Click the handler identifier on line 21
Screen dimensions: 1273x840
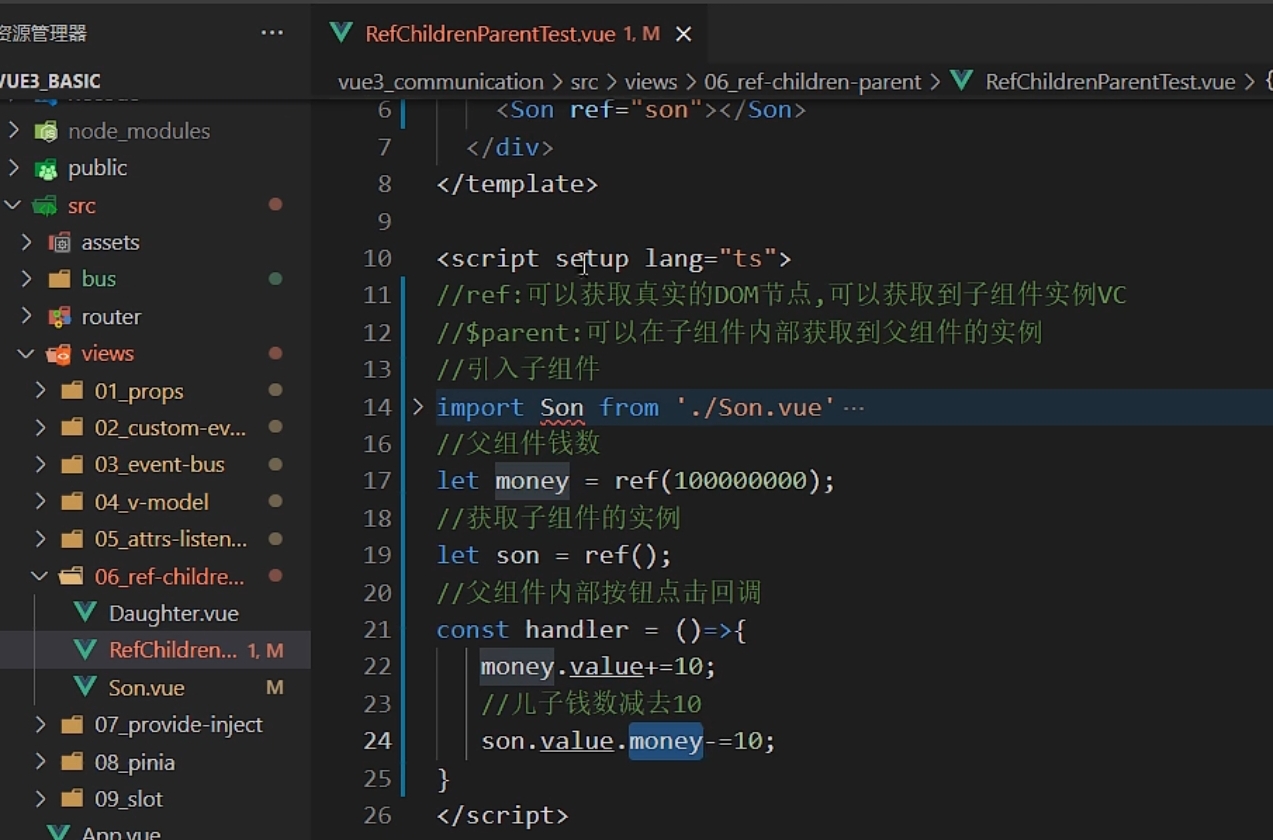pos(577,630)
